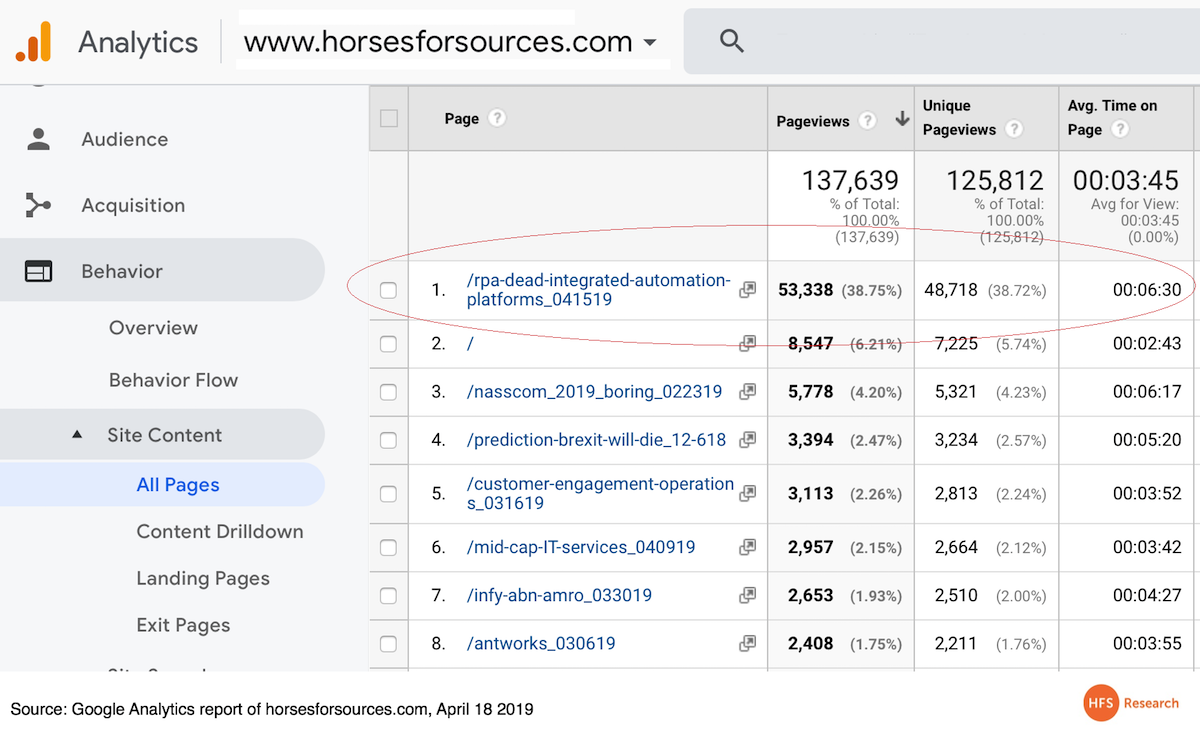Open nasscom_2019_boring external link icon

[x=747, y=392]
